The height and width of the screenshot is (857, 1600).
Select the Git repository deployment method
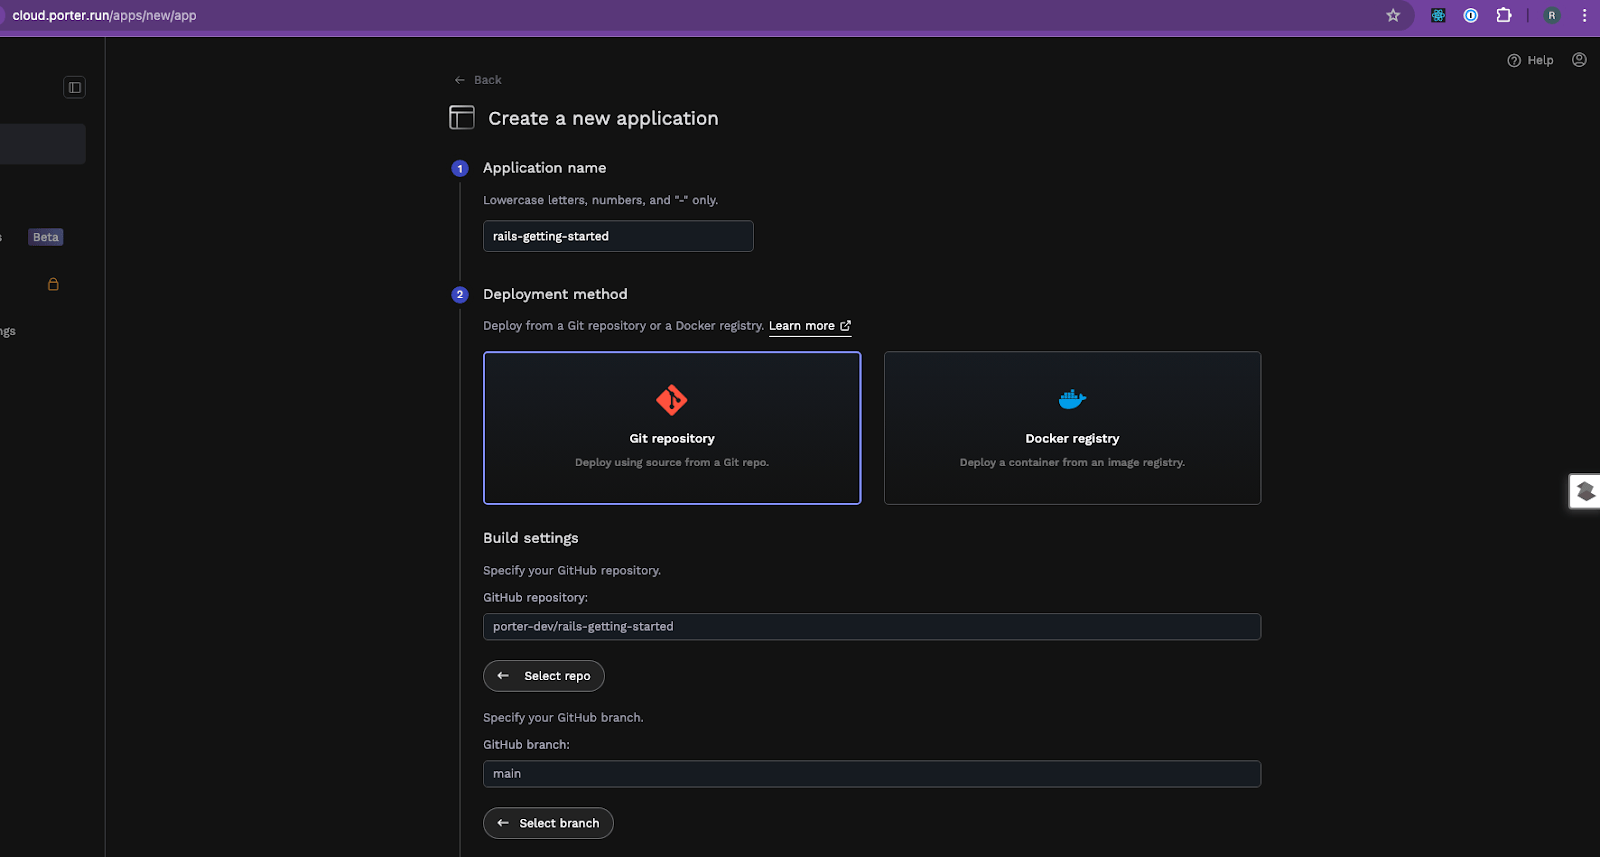click(672, 428)
